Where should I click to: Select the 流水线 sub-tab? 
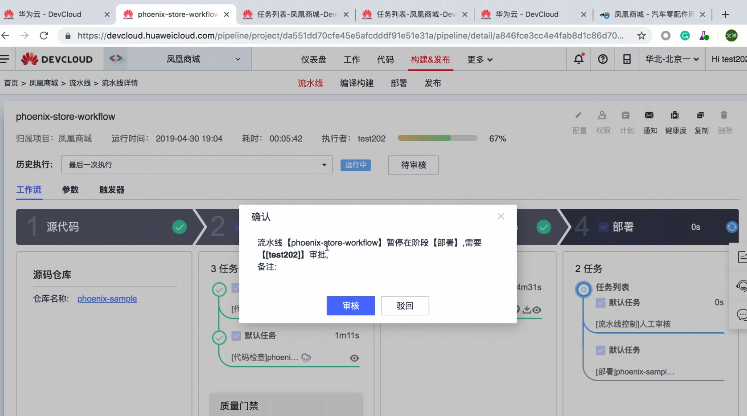pyautogui.click(x=310, y=83)
